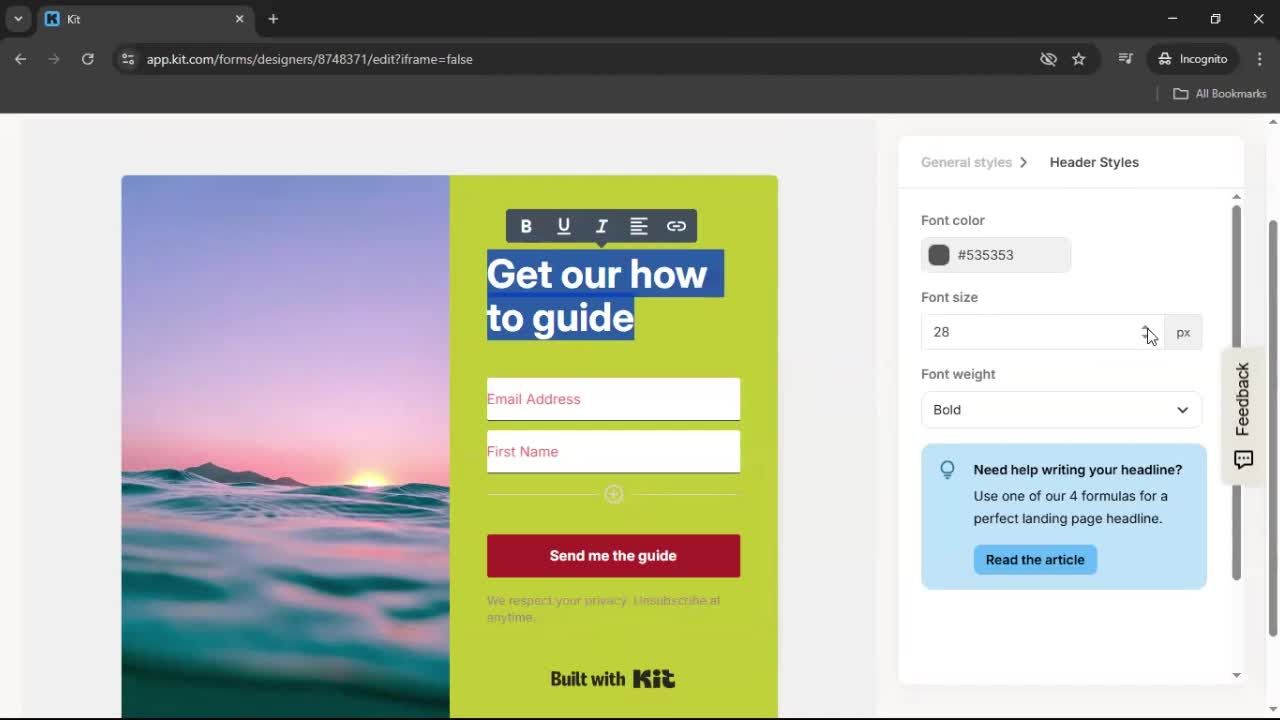Screen dimensions: 1280x720
Task: Open the text alignment options icon
Action: click(639, 226)
